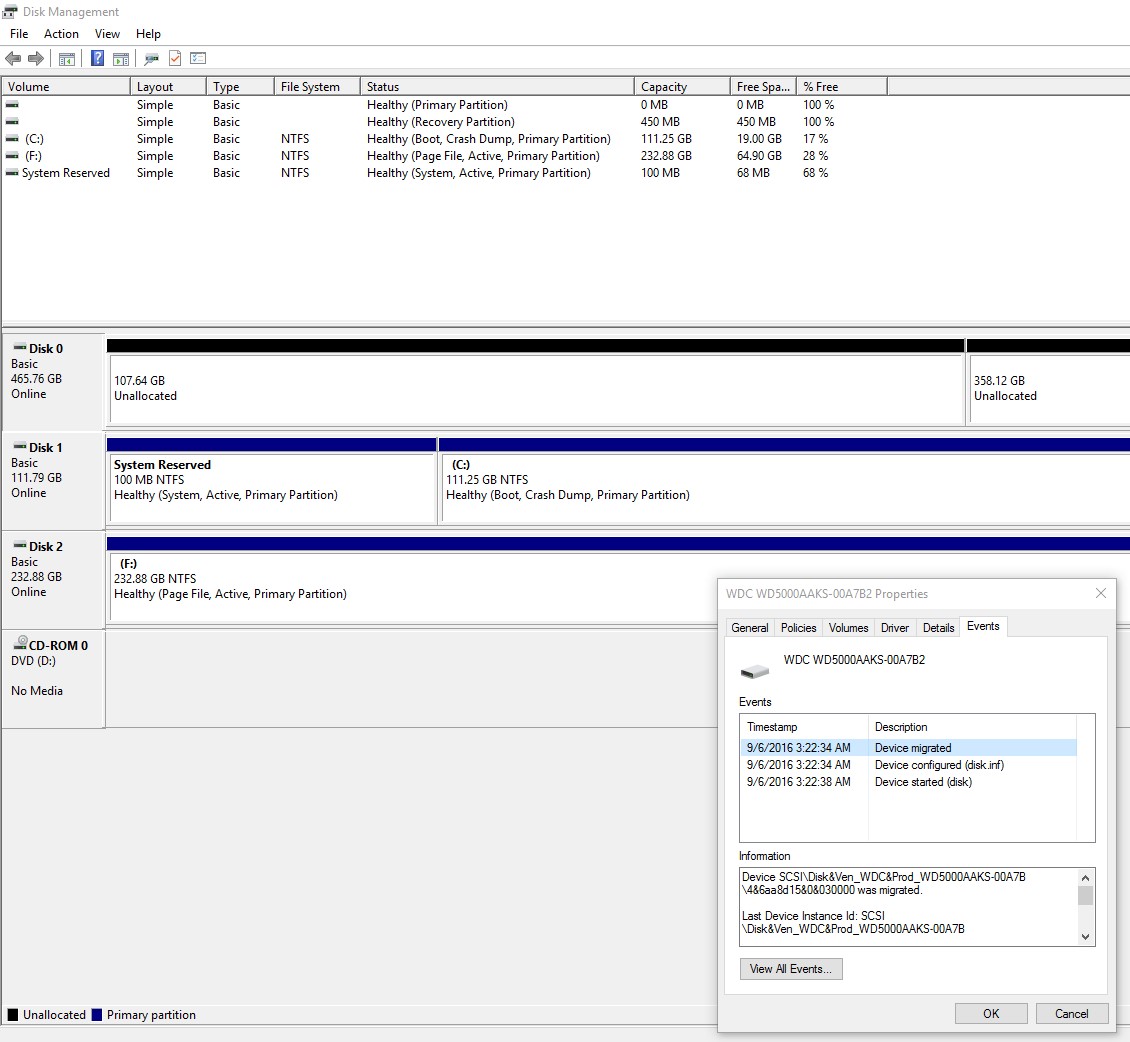Click the Forward navigation arrow icon

(x=37, y=58)
